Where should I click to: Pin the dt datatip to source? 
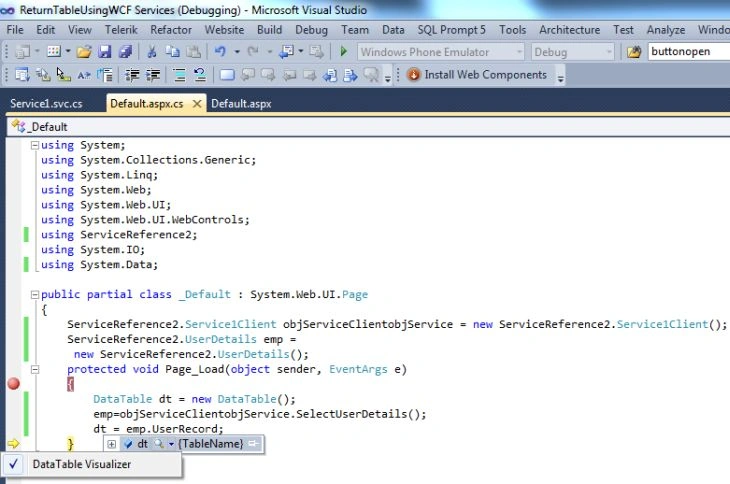pos(253,444)
